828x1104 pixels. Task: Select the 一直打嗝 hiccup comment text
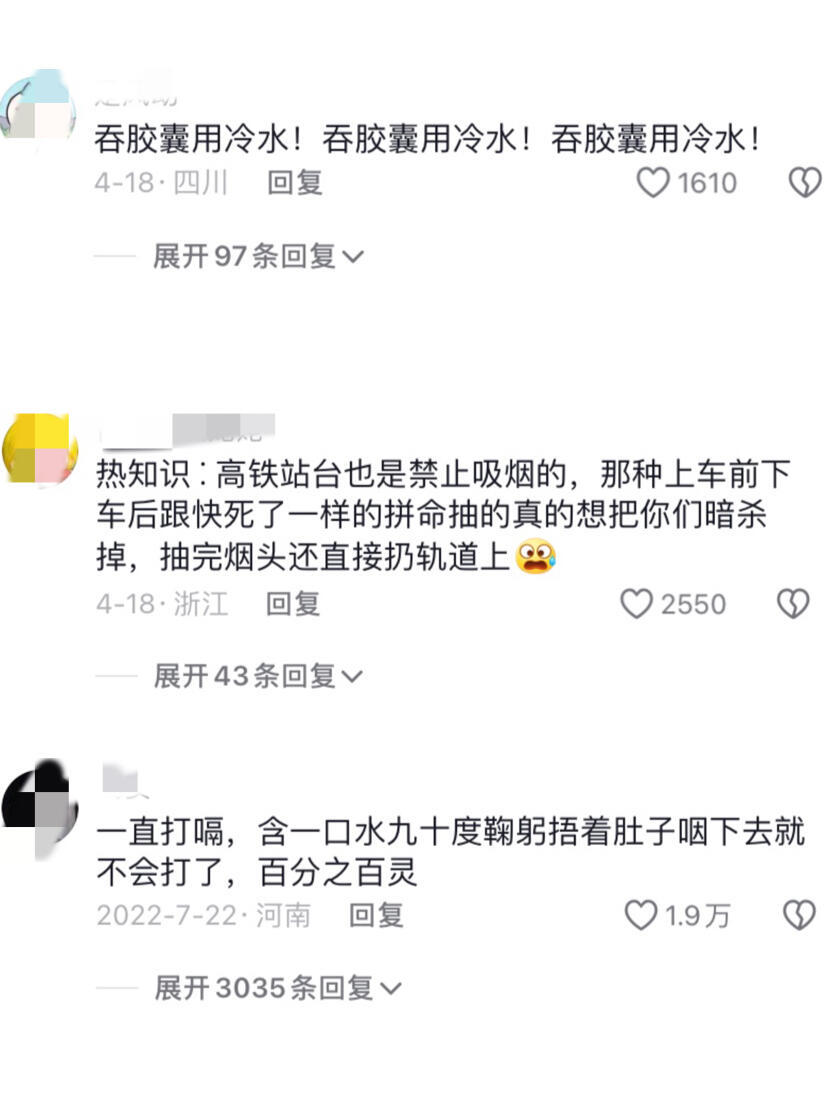point(451,852)
